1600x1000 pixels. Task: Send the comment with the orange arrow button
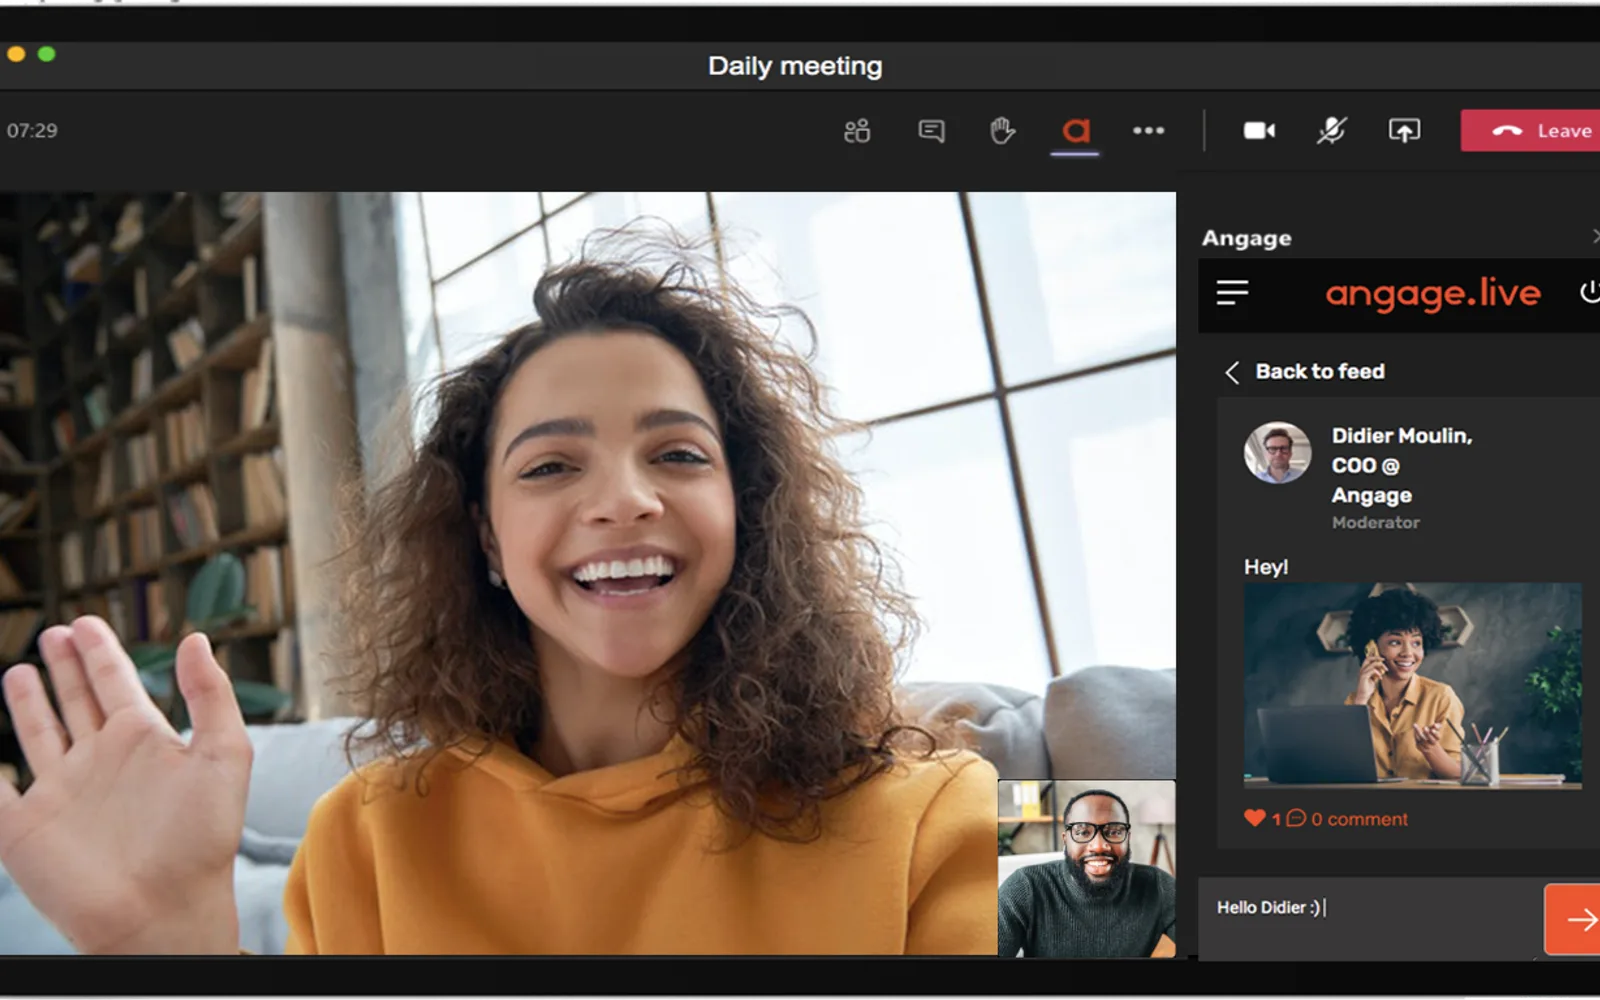pos(1572,919)
